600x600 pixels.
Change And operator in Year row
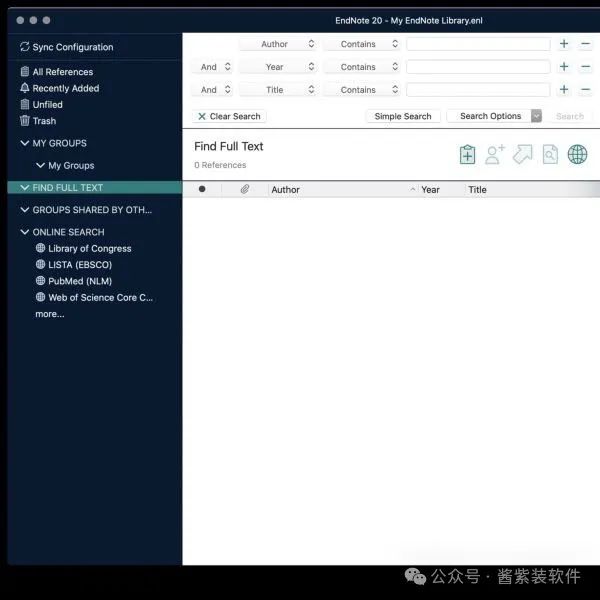click(x=213, y=67)
